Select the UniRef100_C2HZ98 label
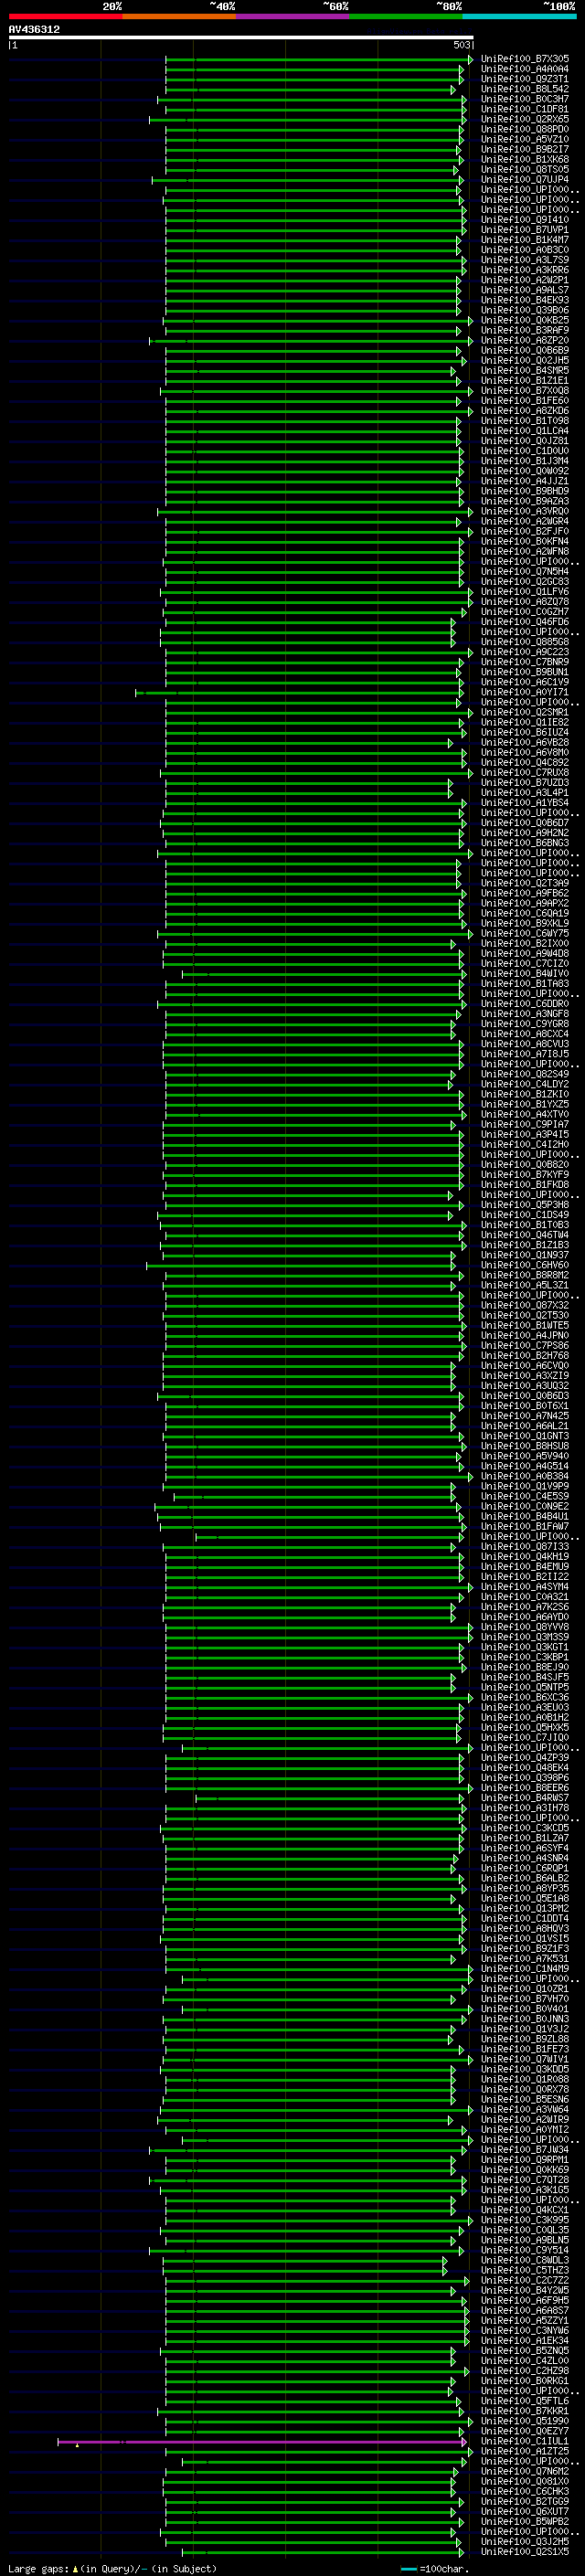Viewport: 585px width, 2576px height. pyautogui.click(x=524, y=2370)
